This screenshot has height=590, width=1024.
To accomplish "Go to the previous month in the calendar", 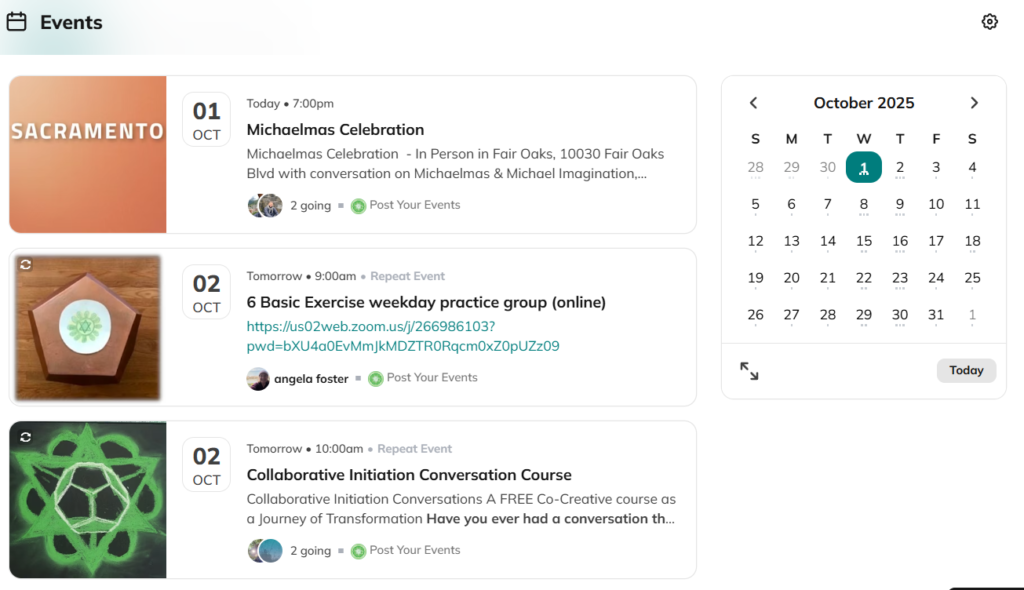I will point(754,103).
